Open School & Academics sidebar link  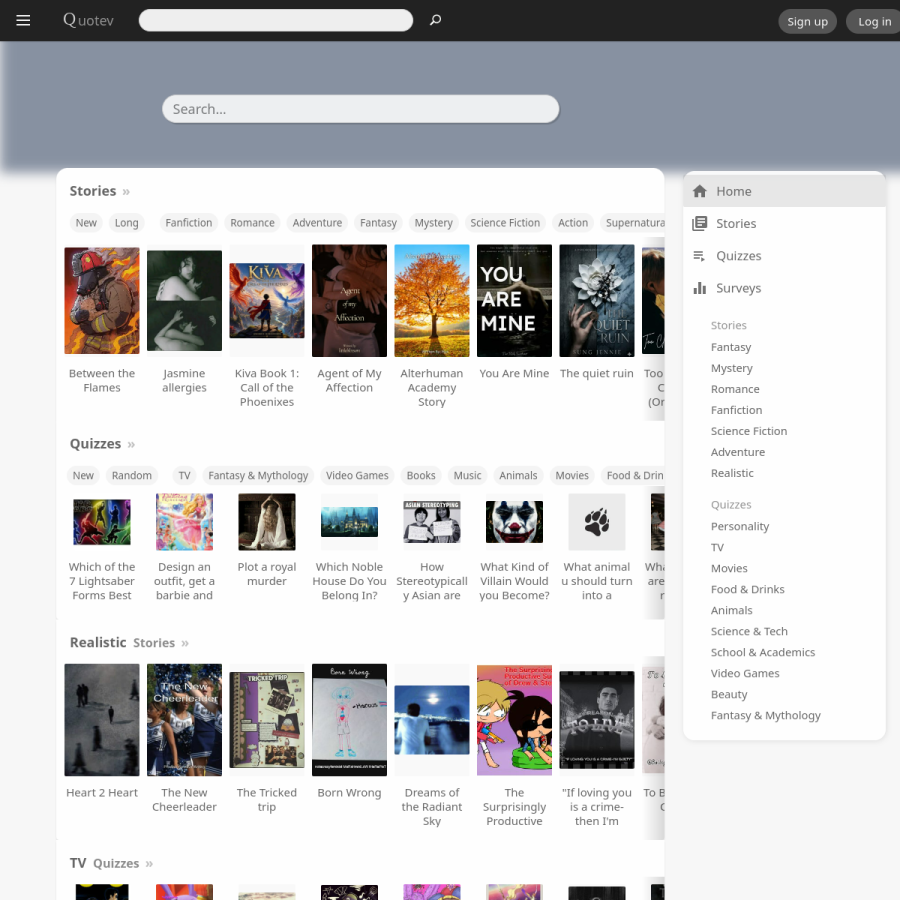pyautogui.click(x=763, y=653)
